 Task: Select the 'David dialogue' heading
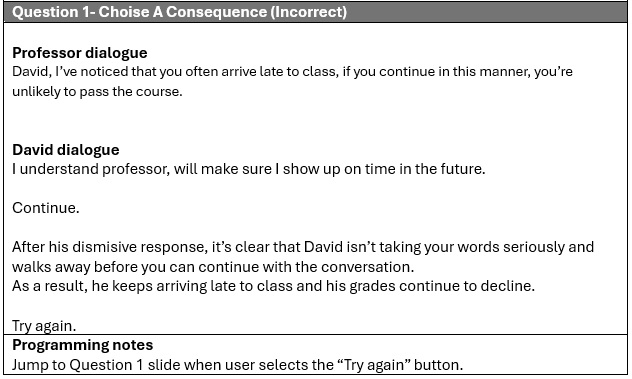pos(66,150)
